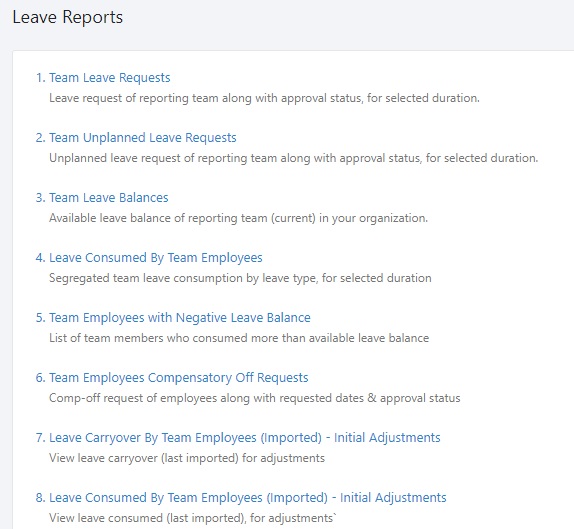Image resolution: width=574 pixels, height=529 pixels.
Task: Click description 'Leave request of reporting team along with approval status'
Action: [264, 98]
